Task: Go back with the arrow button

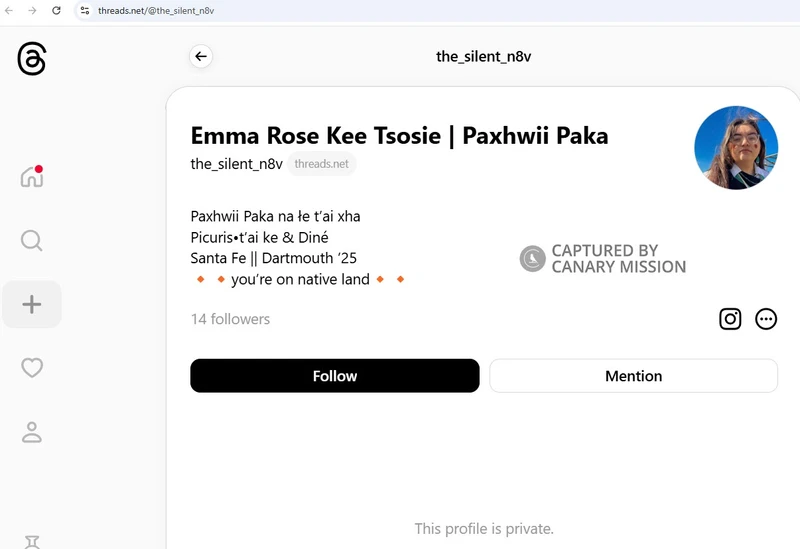Action: tap(201, 56)
